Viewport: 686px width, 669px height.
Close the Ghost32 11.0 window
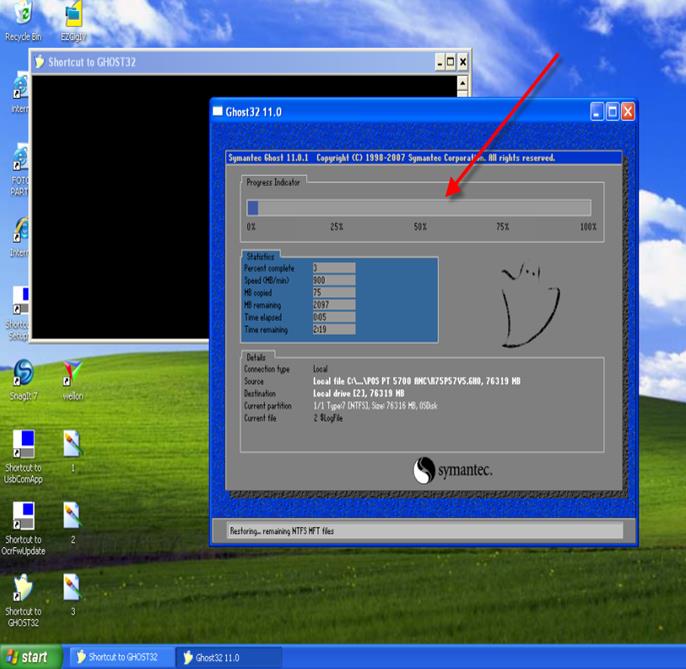[628, 112]
